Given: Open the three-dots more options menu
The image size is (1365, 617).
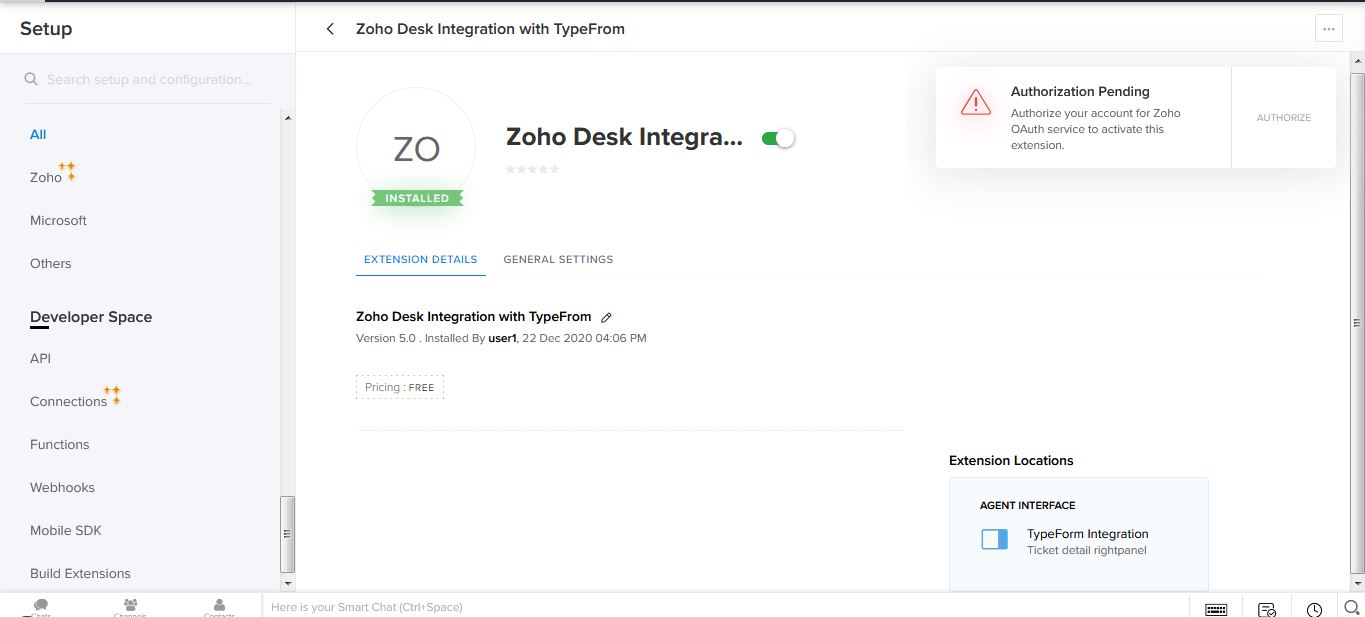Looking at the screenshot, I should (x=1328, y=29).
